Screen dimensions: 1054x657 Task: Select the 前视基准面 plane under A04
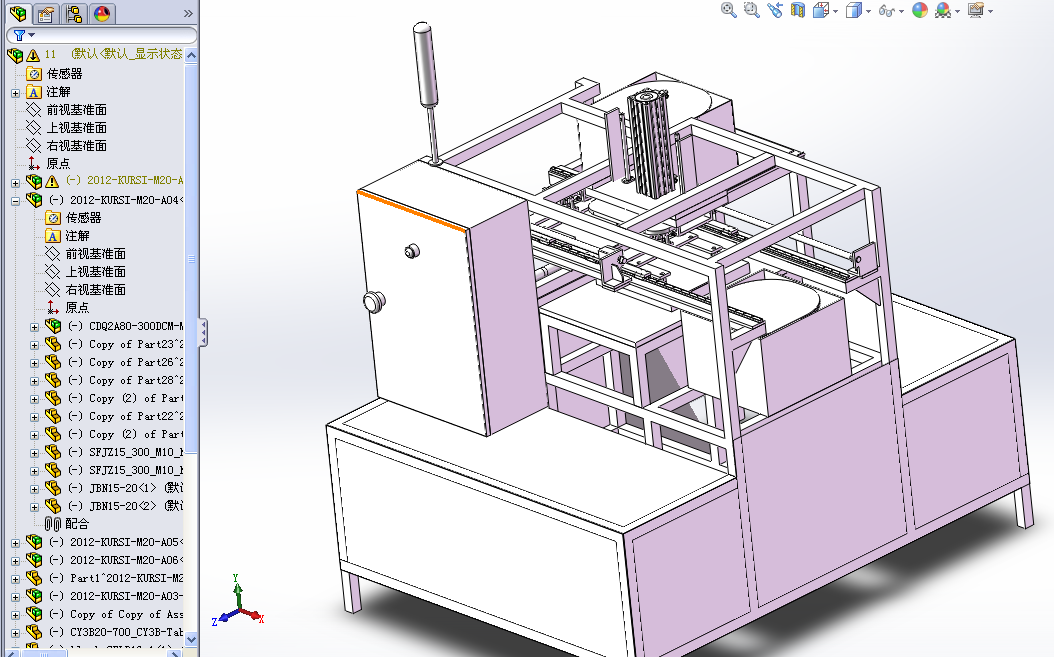pos(95,254)
